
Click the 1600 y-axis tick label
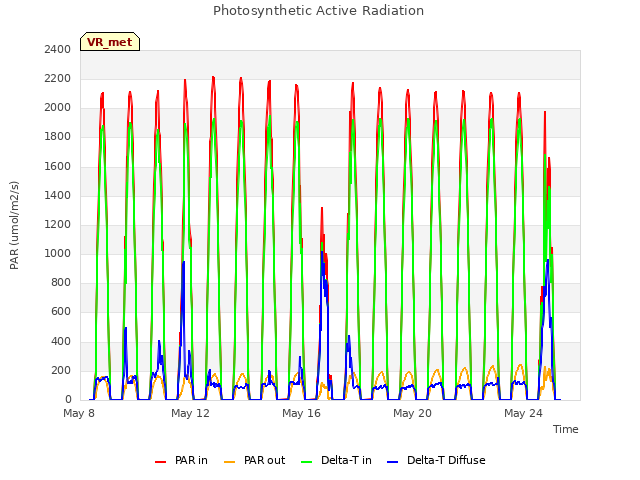tap(58, 167)
